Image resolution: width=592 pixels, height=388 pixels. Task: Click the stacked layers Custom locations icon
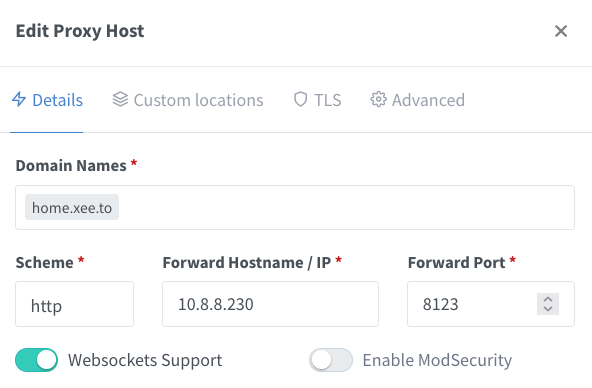click(x=120, y=100)
